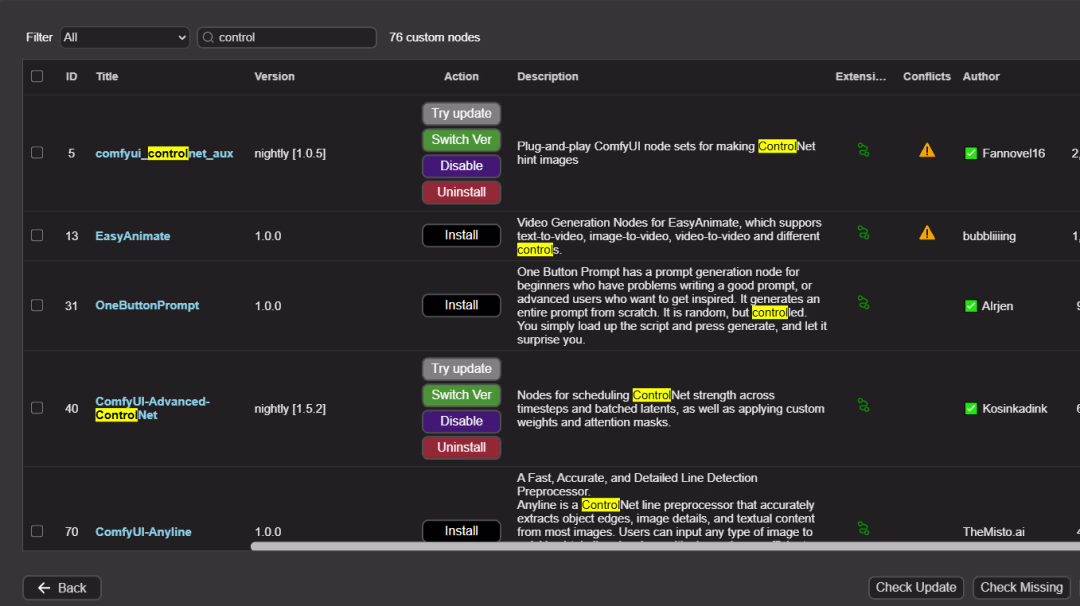Click the horizontal table scrollbar
This screenshot has height=606, width=1080.
coord(665,546)
